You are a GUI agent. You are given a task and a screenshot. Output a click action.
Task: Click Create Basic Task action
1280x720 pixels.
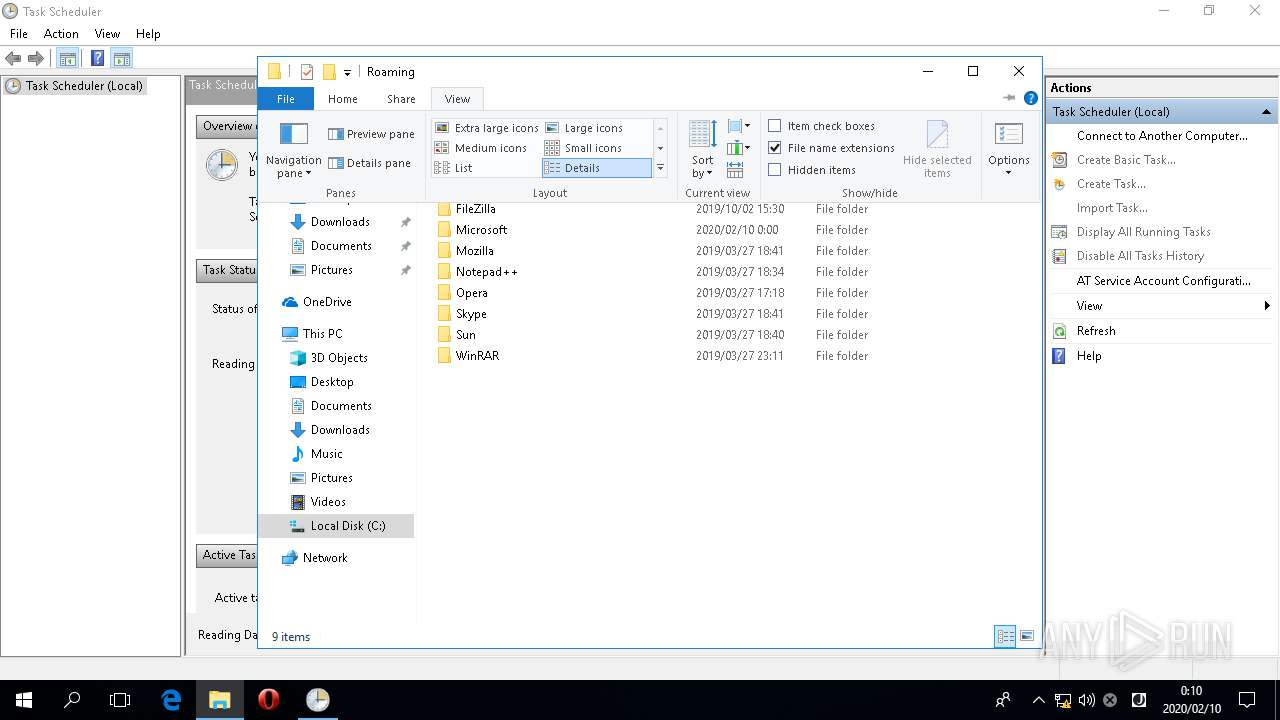[1126, 160]
